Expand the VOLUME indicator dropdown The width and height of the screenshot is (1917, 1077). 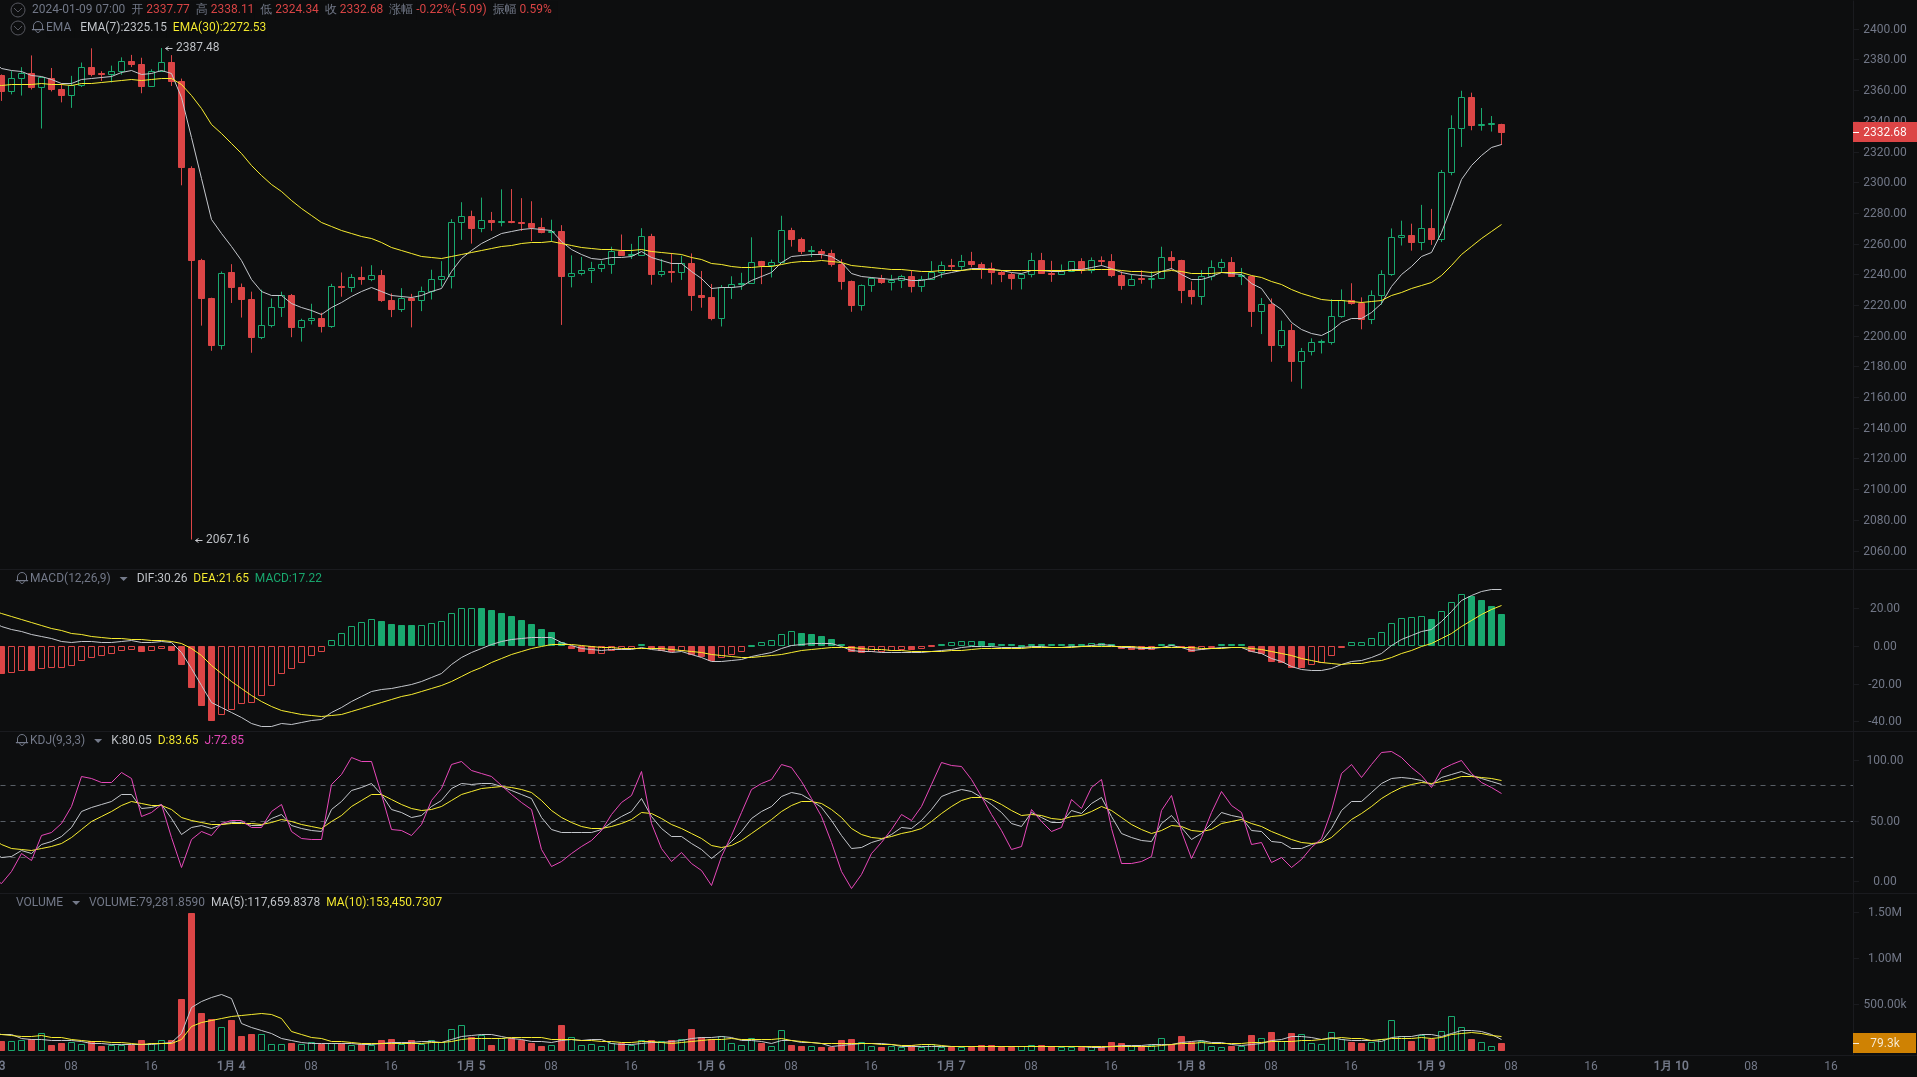pyautogui.click(x=75, y=901)
